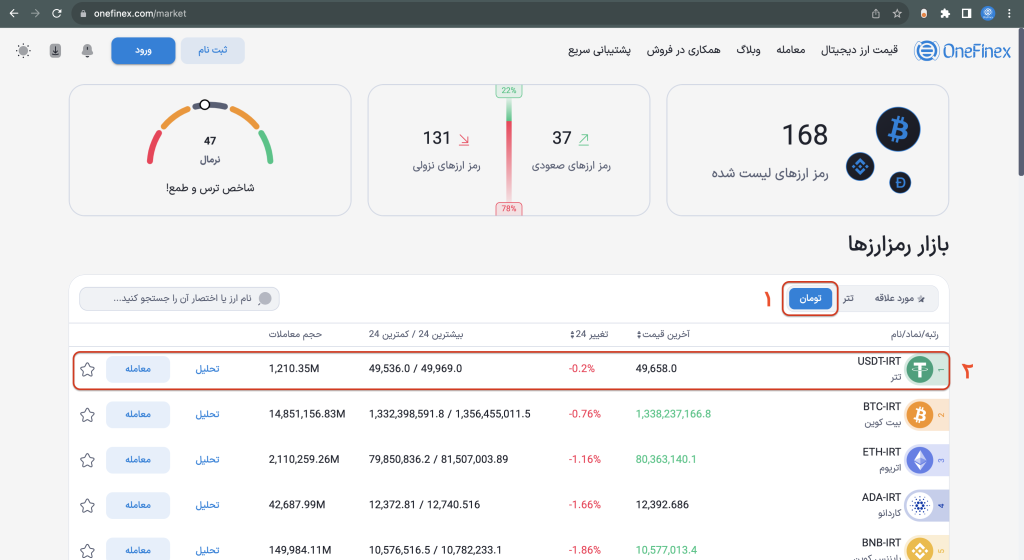
Task: Click the download app icon in header
Action: [x=54, y=51]
